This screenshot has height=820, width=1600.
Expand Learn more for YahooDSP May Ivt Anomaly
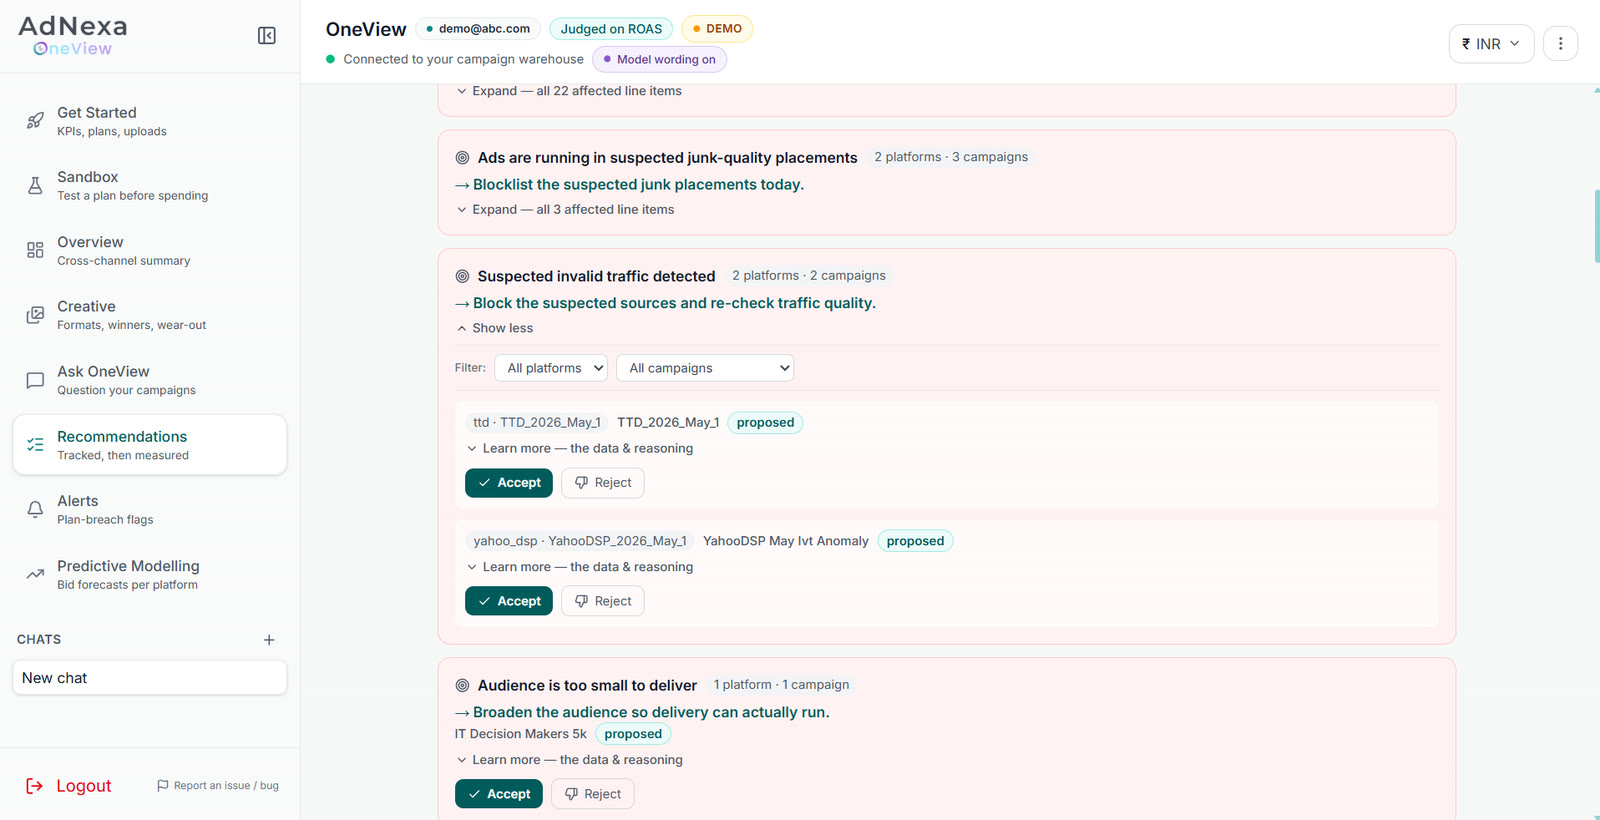pos(580,567)
